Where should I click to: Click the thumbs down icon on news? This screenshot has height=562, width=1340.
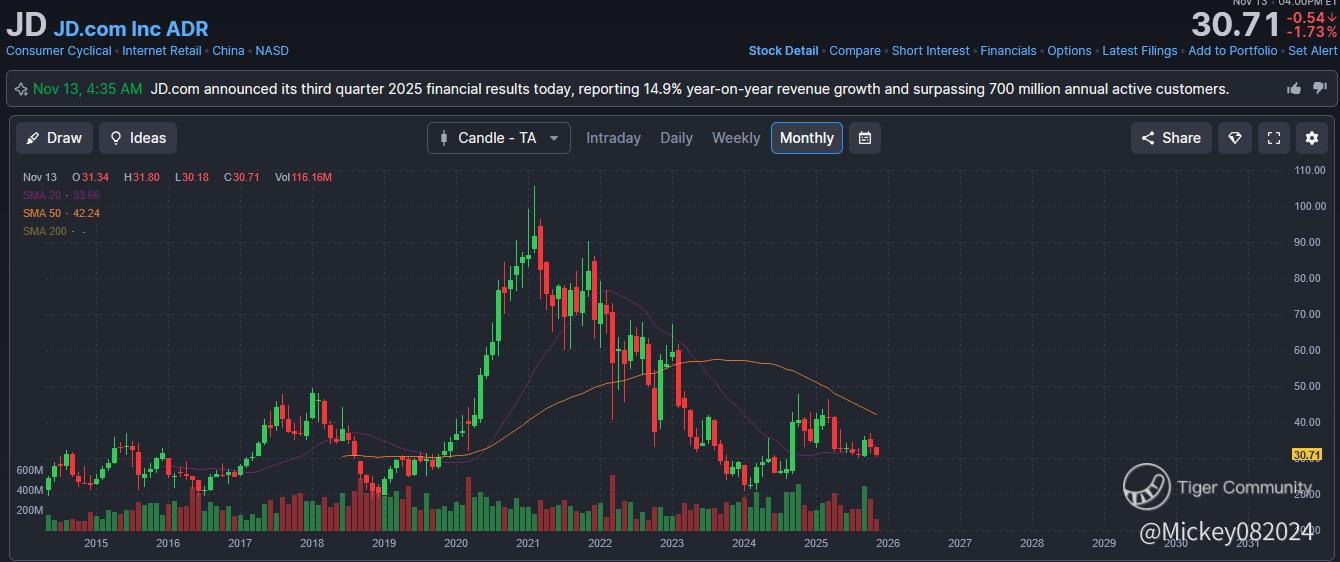(1319, 89)
